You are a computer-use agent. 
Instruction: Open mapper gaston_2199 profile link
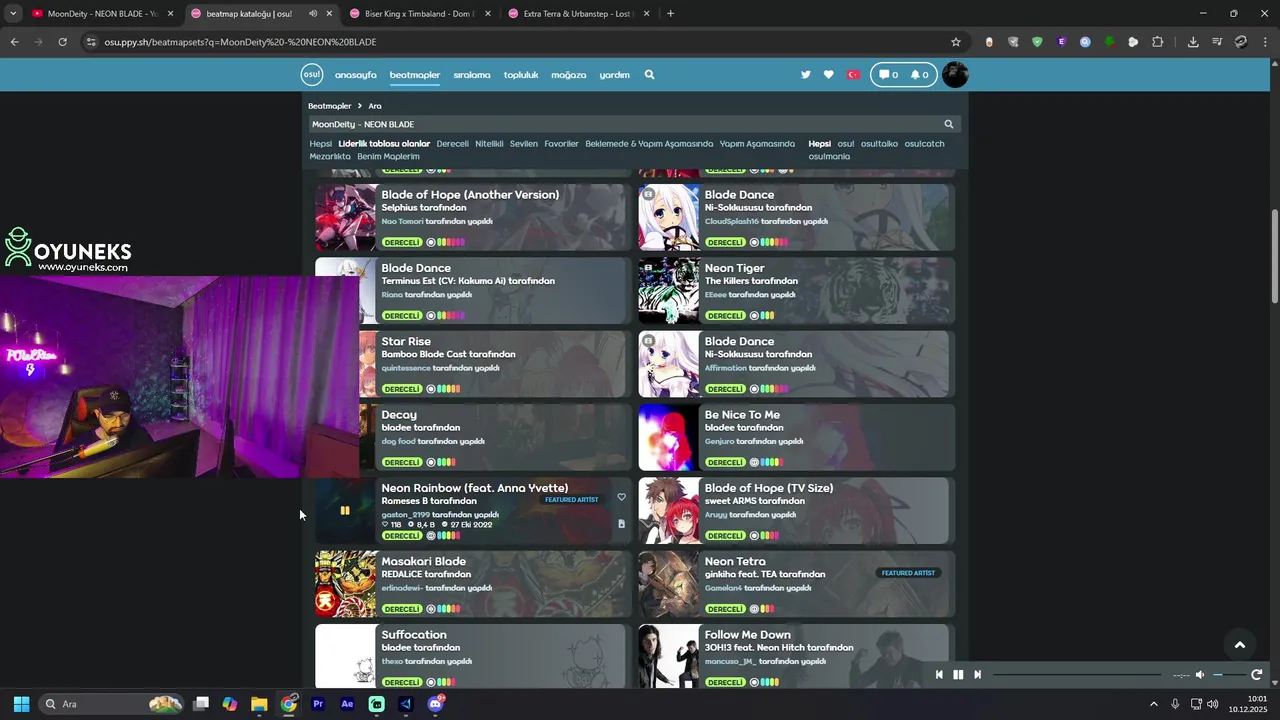405,515
